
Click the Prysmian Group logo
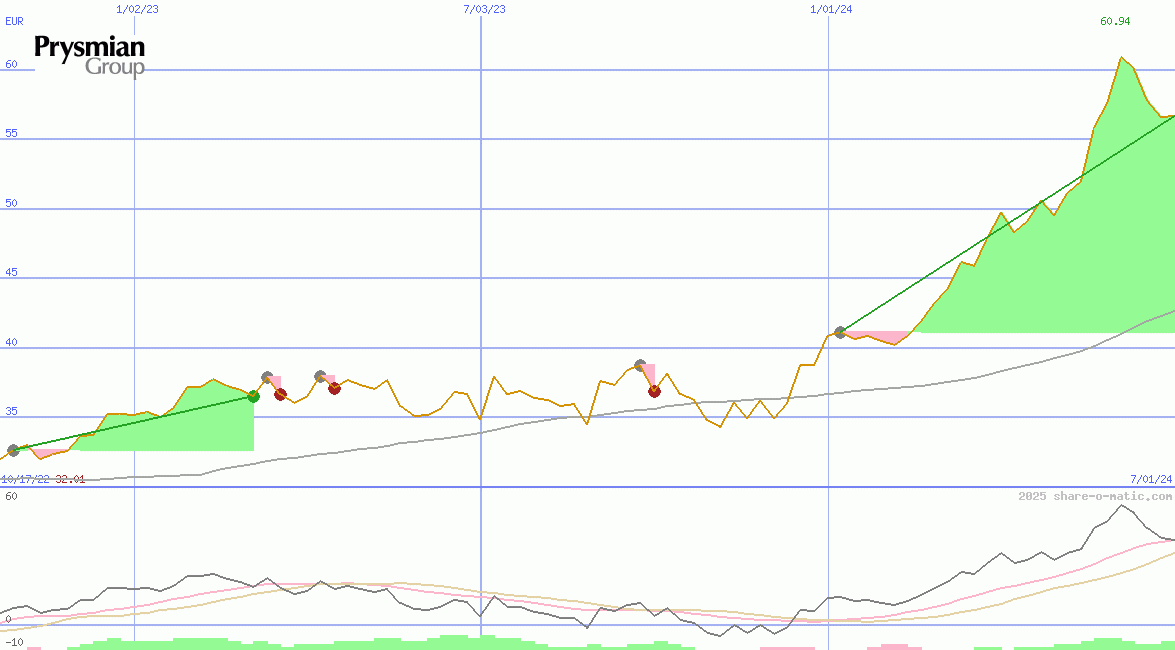click(89, 55)
